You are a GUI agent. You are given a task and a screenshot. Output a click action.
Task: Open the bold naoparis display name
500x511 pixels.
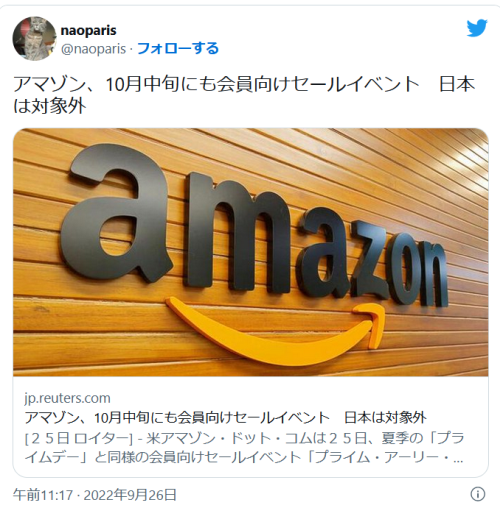88,30
